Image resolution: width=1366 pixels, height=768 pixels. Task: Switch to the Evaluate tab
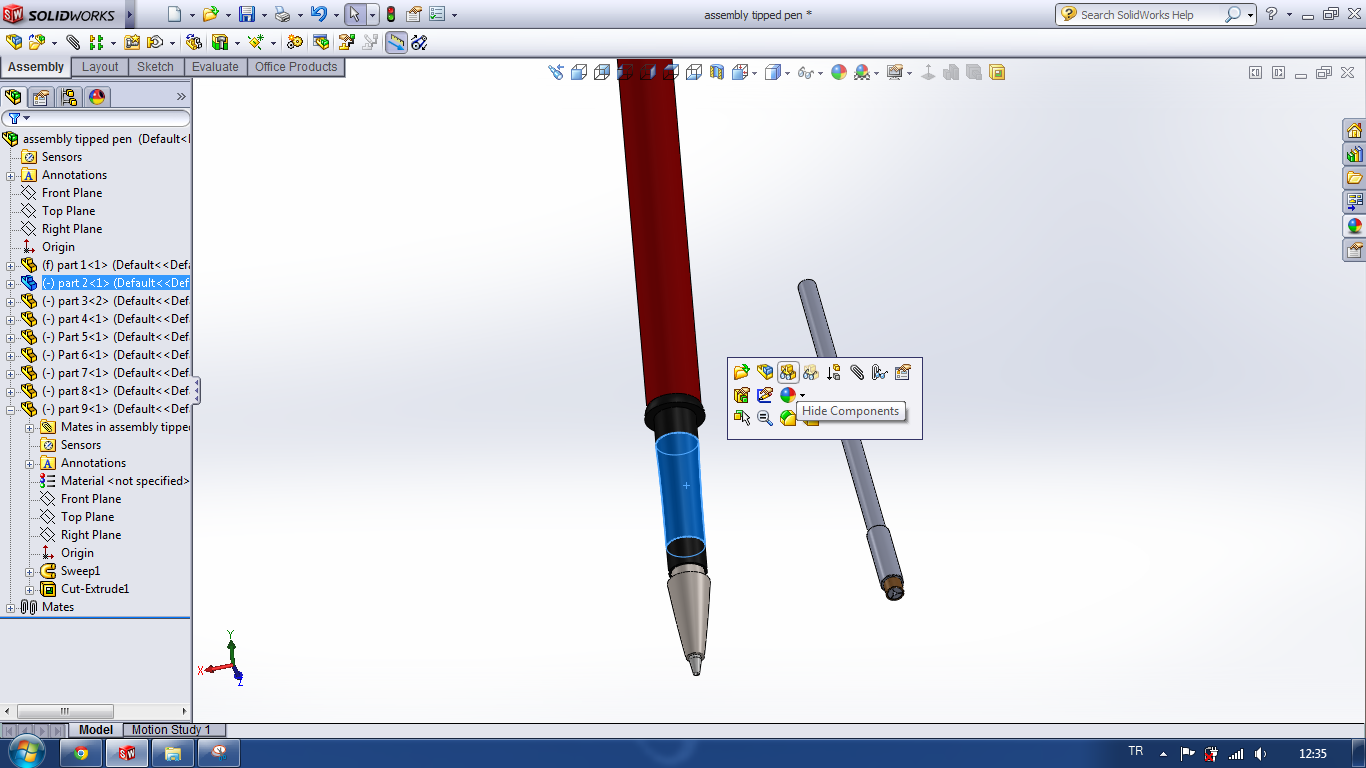pyautogui.click(x=215, y=67)
